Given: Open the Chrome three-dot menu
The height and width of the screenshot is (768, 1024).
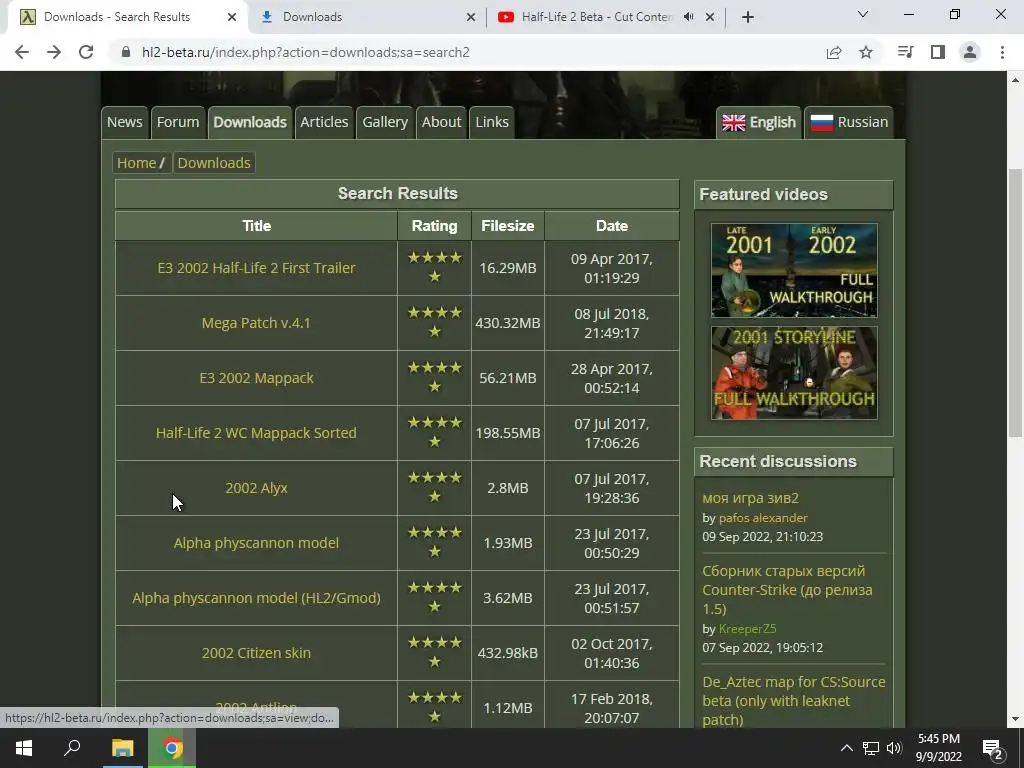Looking at the screenshot, I should (x=1002, y=52).
